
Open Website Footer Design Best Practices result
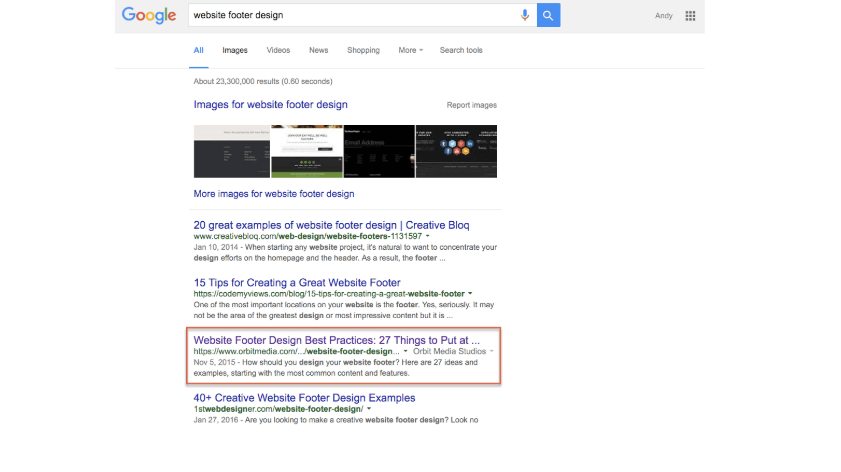337,340
